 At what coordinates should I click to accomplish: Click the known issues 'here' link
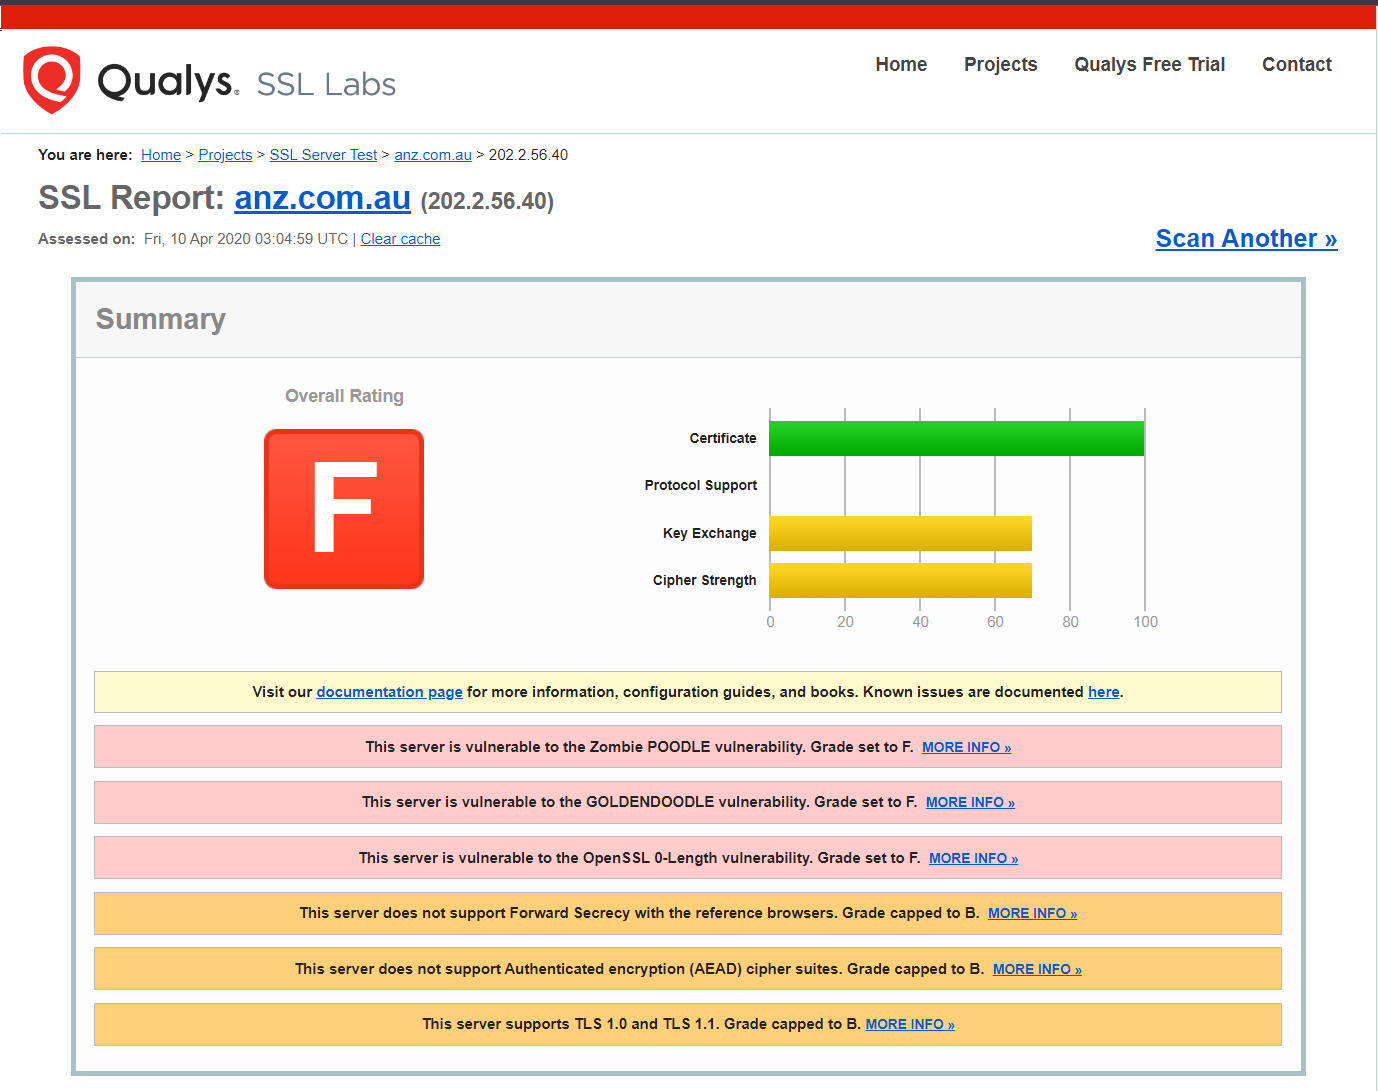click(1103, 692)
